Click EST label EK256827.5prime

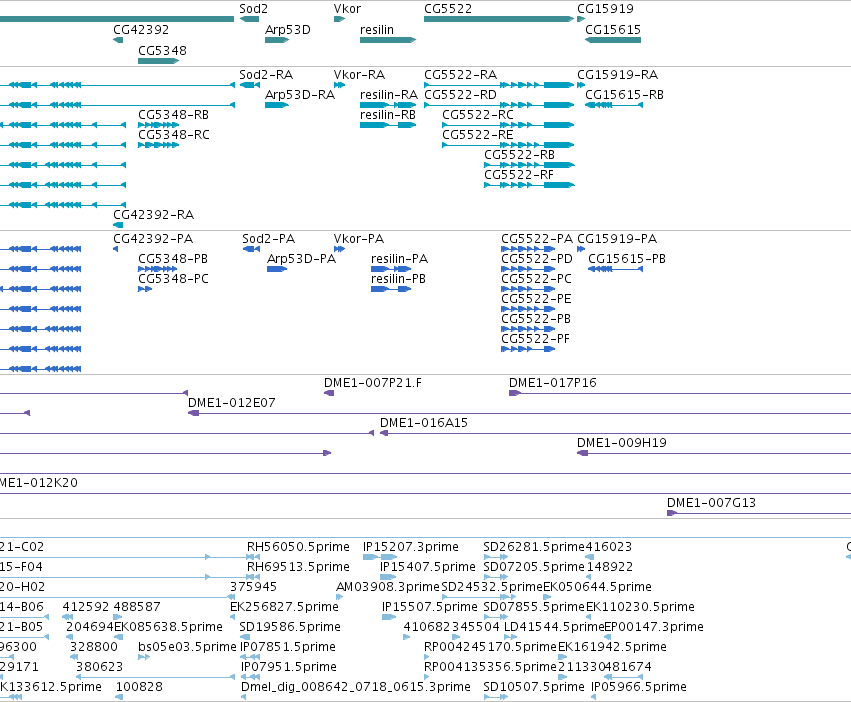pyautogui.click(x=284, y=607)
